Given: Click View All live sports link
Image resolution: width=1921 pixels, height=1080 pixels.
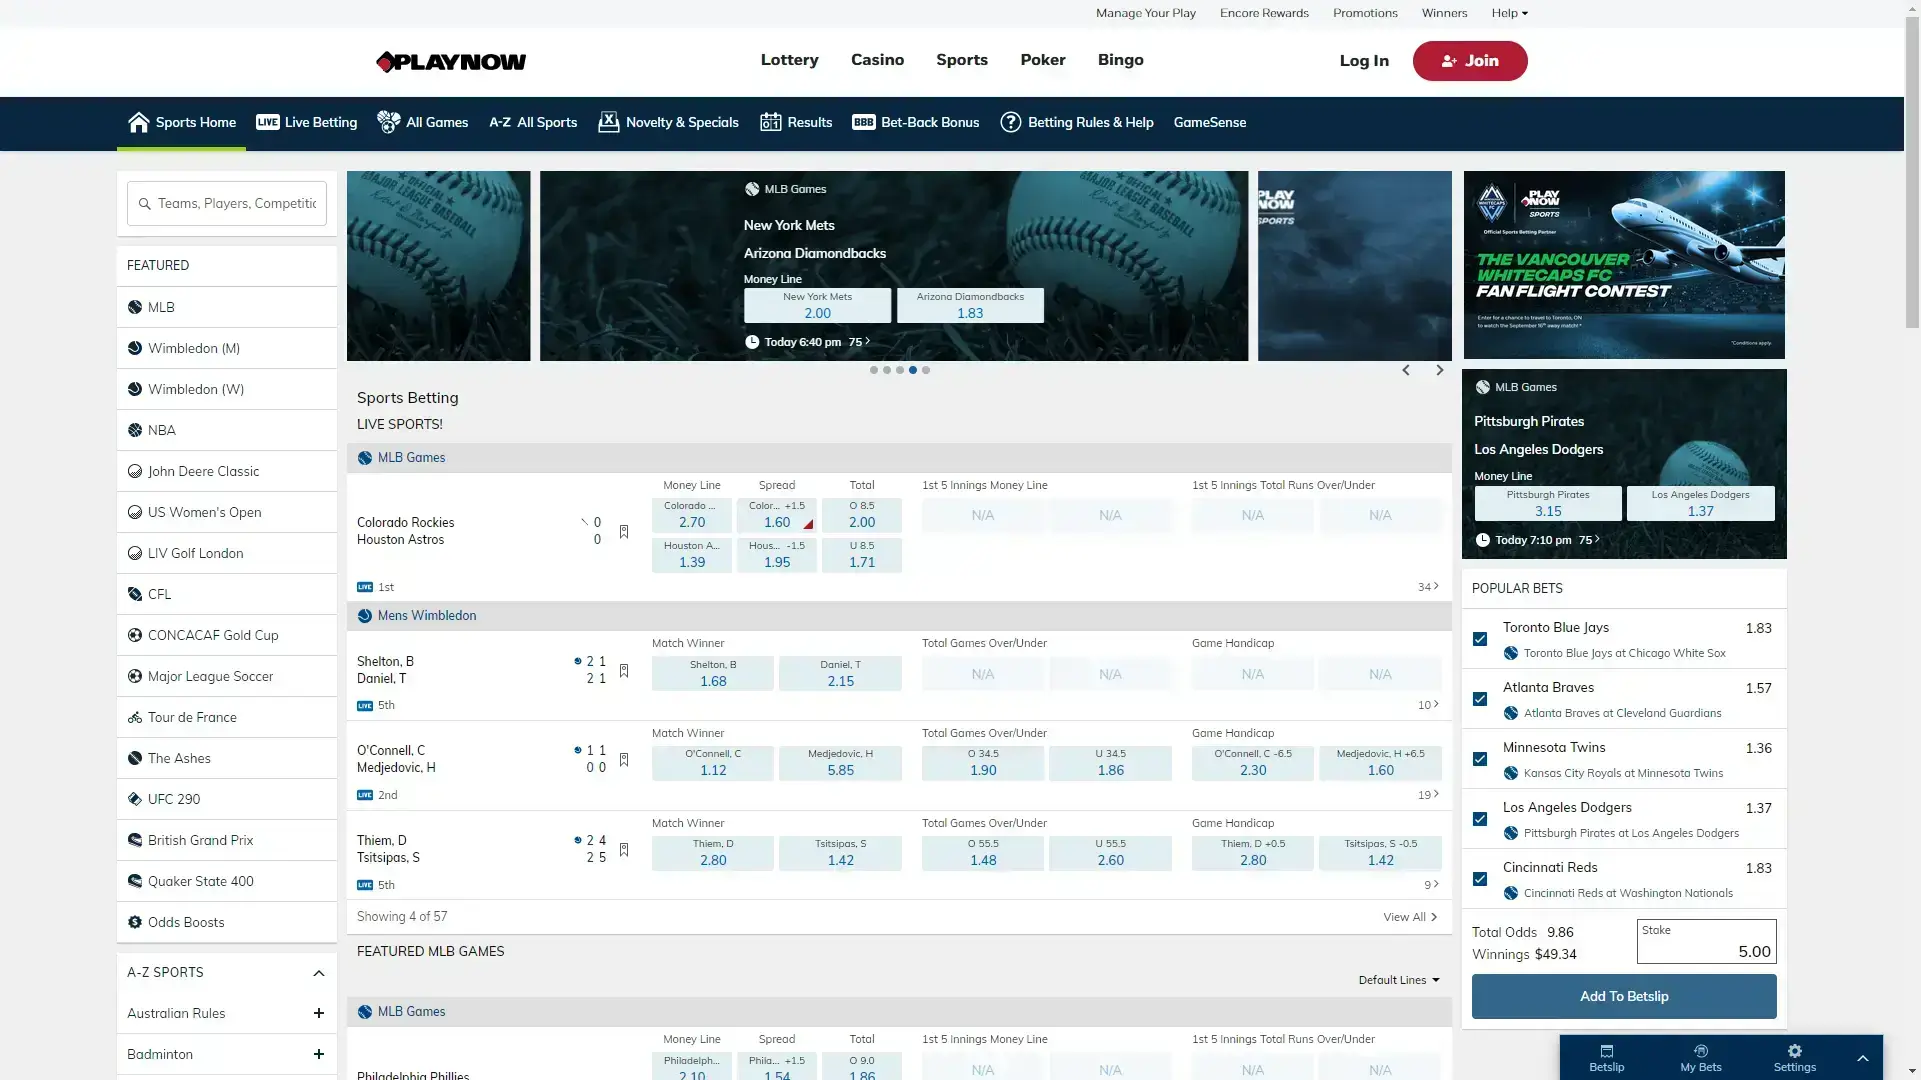Looking at the screenshot, I should point(1410,917).
